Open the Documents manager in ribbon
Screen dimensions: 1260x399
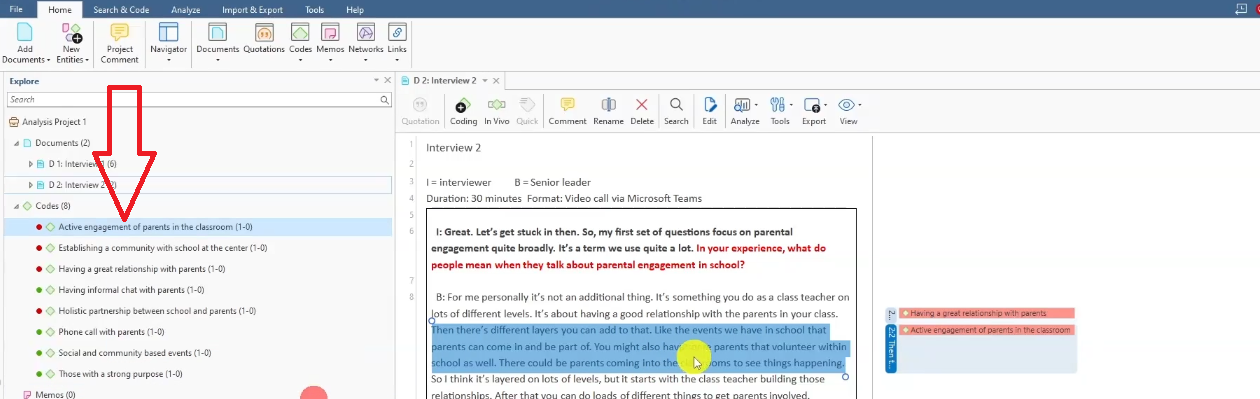217,44
